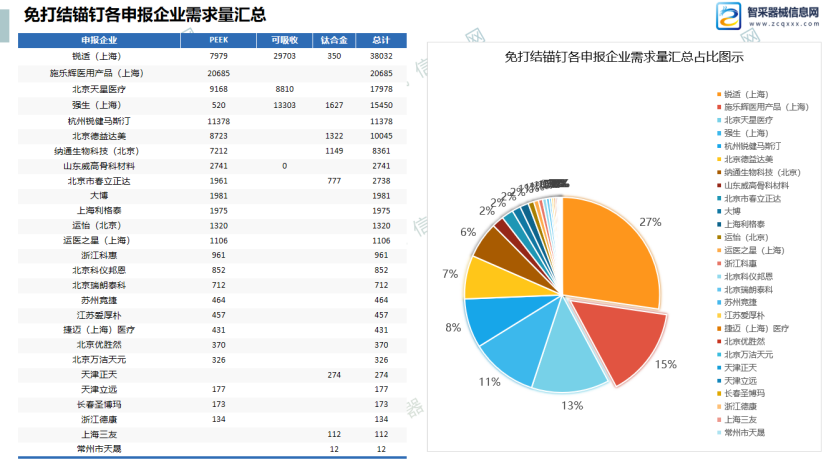Screen dimensions: 830x460
Task: Click the 可吸收 column header
Action: click(x=284, y=40)
